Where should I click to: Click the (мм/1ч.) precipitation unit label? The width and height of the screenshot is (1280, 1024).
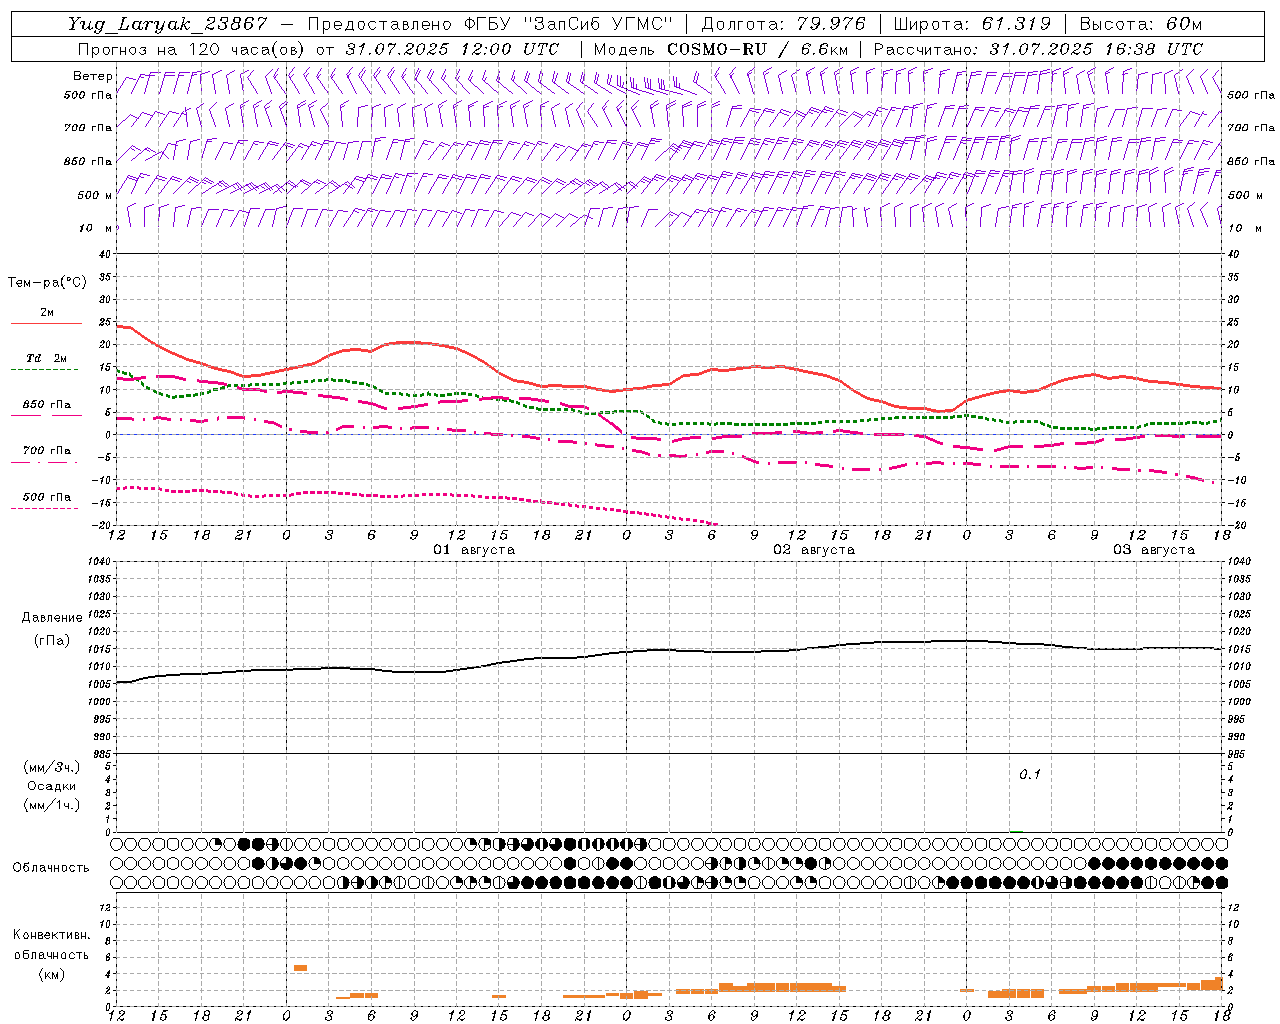pyautogui.click(x=52, y=805)
